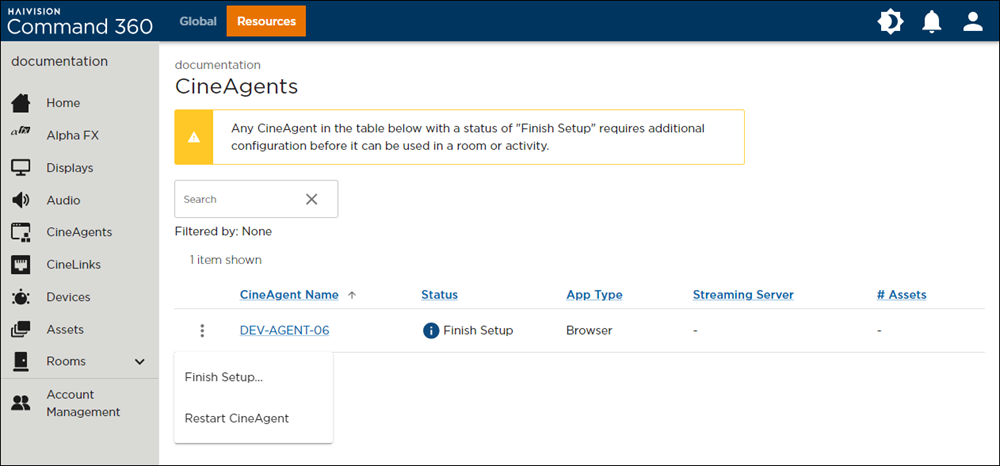Select the Alpha FX sidebar icon
The image size is (1000, 466).
tap(21, 135)
